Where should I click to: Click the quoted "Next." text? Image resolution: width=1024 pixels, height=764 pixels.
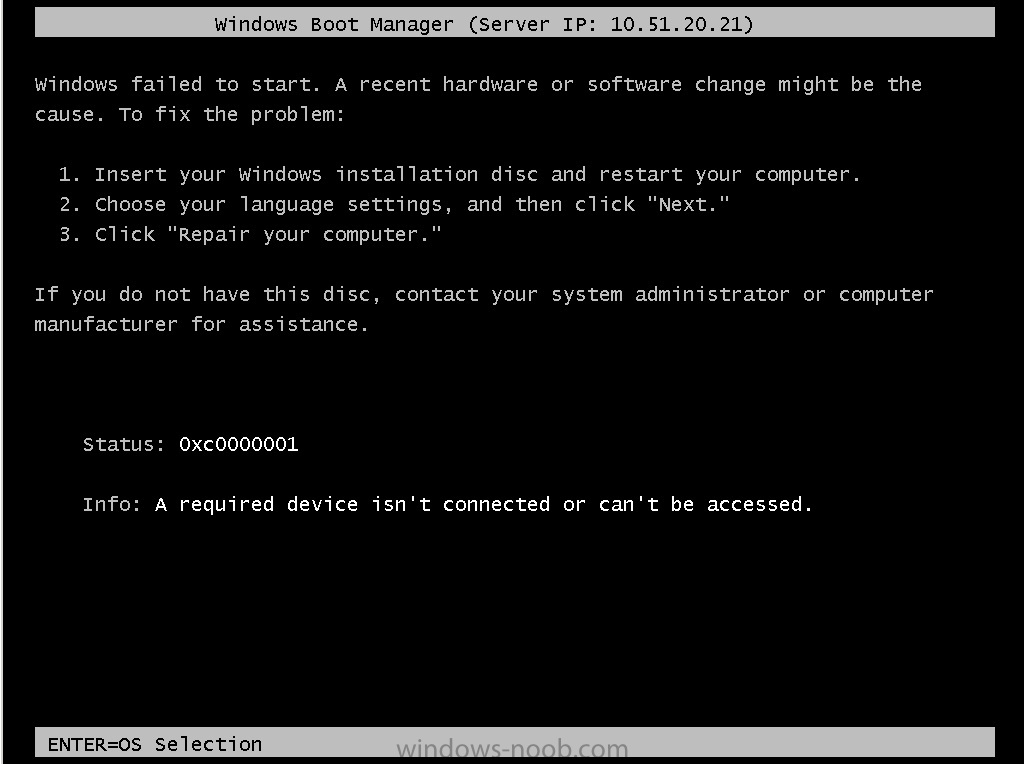click(688, 204)
